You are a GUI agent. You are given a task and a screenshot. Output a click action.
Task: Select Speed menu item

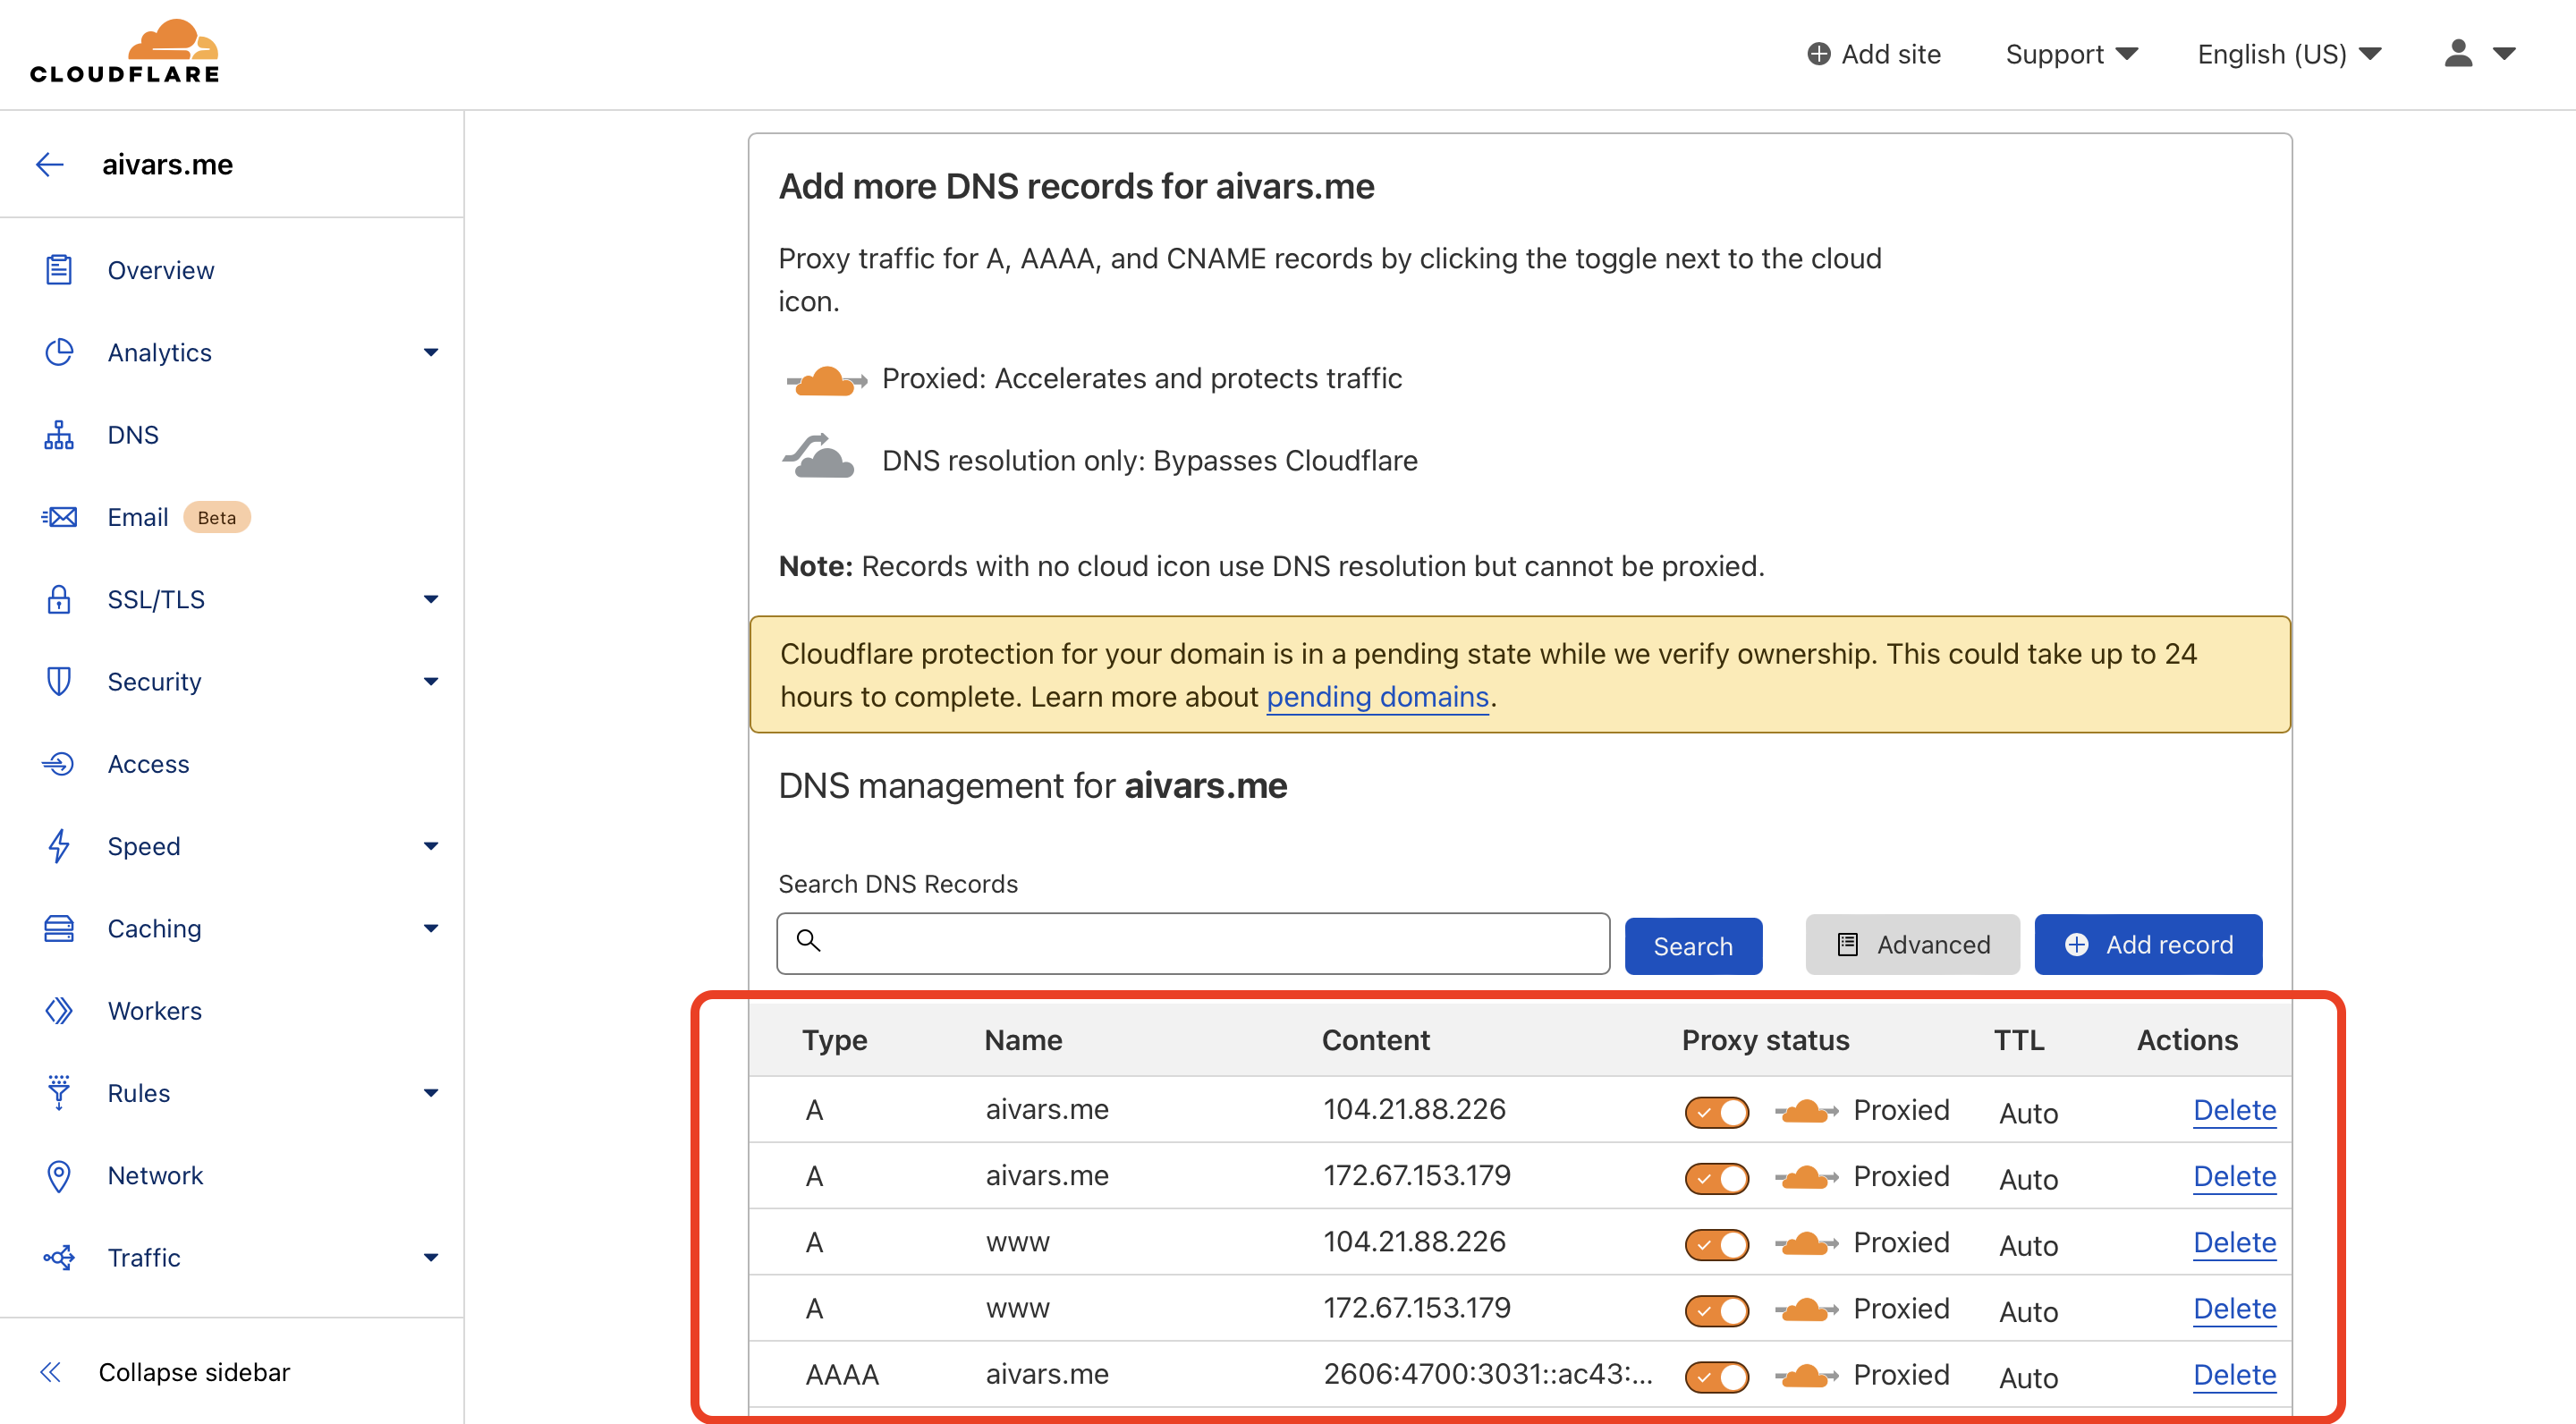click(144, 845)
